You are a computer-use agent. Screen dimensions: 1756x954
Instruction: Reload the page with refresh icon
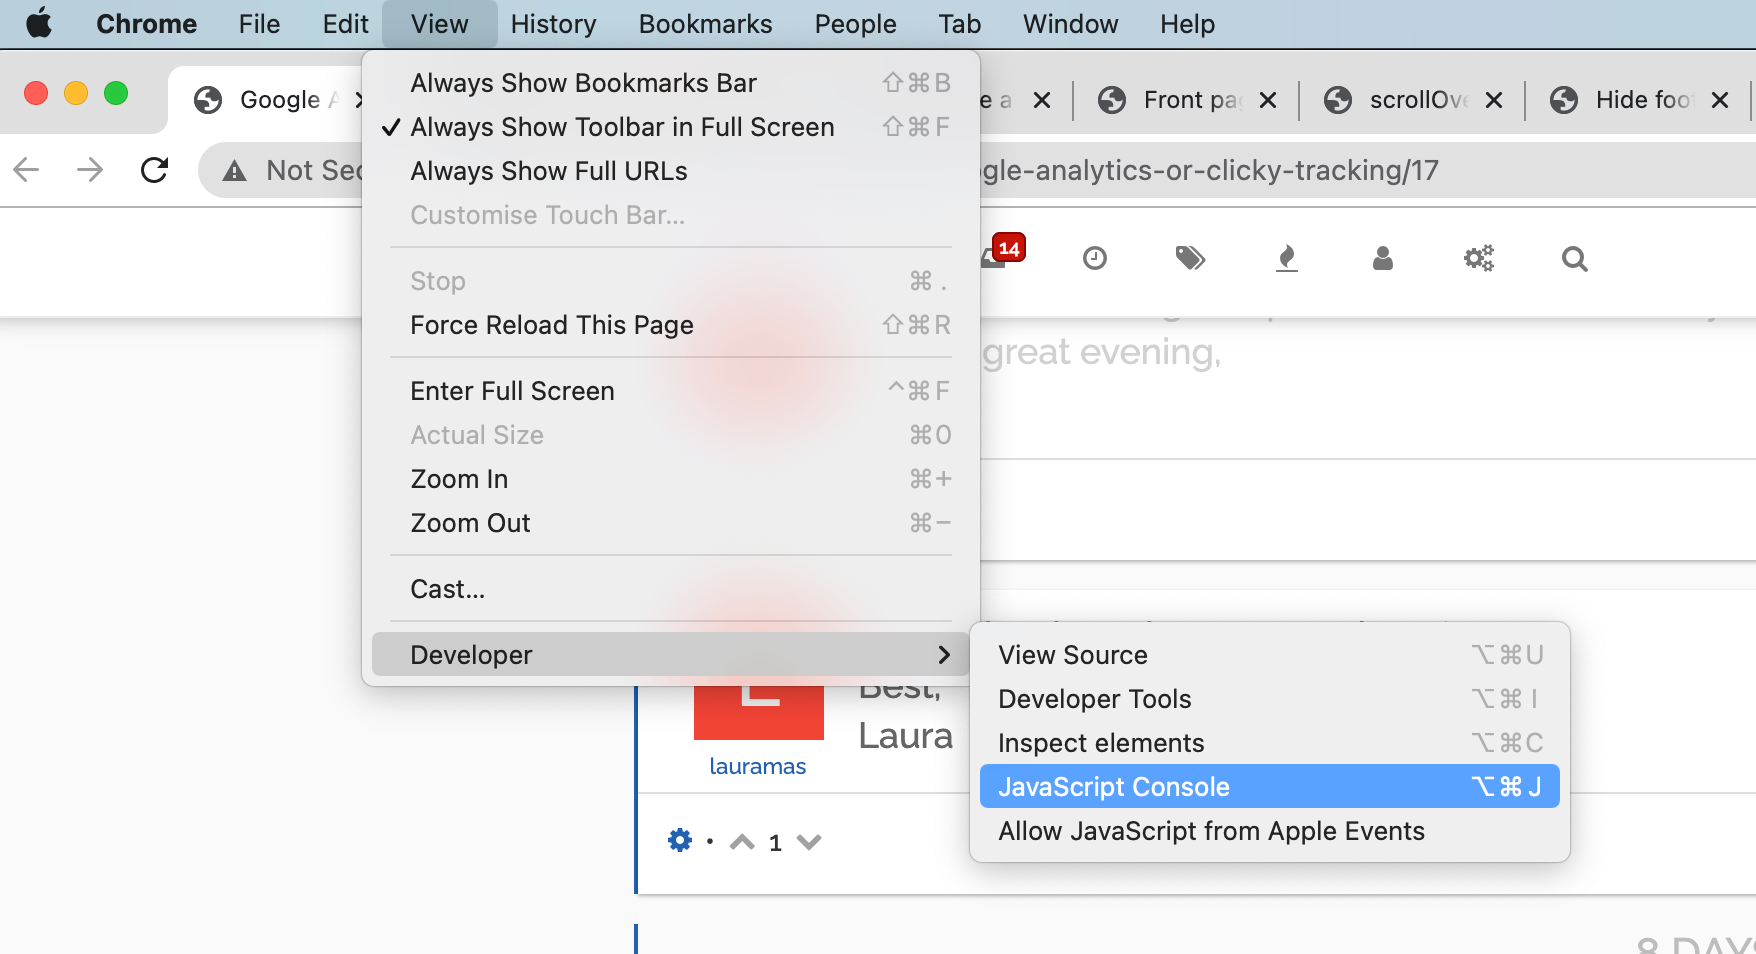[154, 170]
